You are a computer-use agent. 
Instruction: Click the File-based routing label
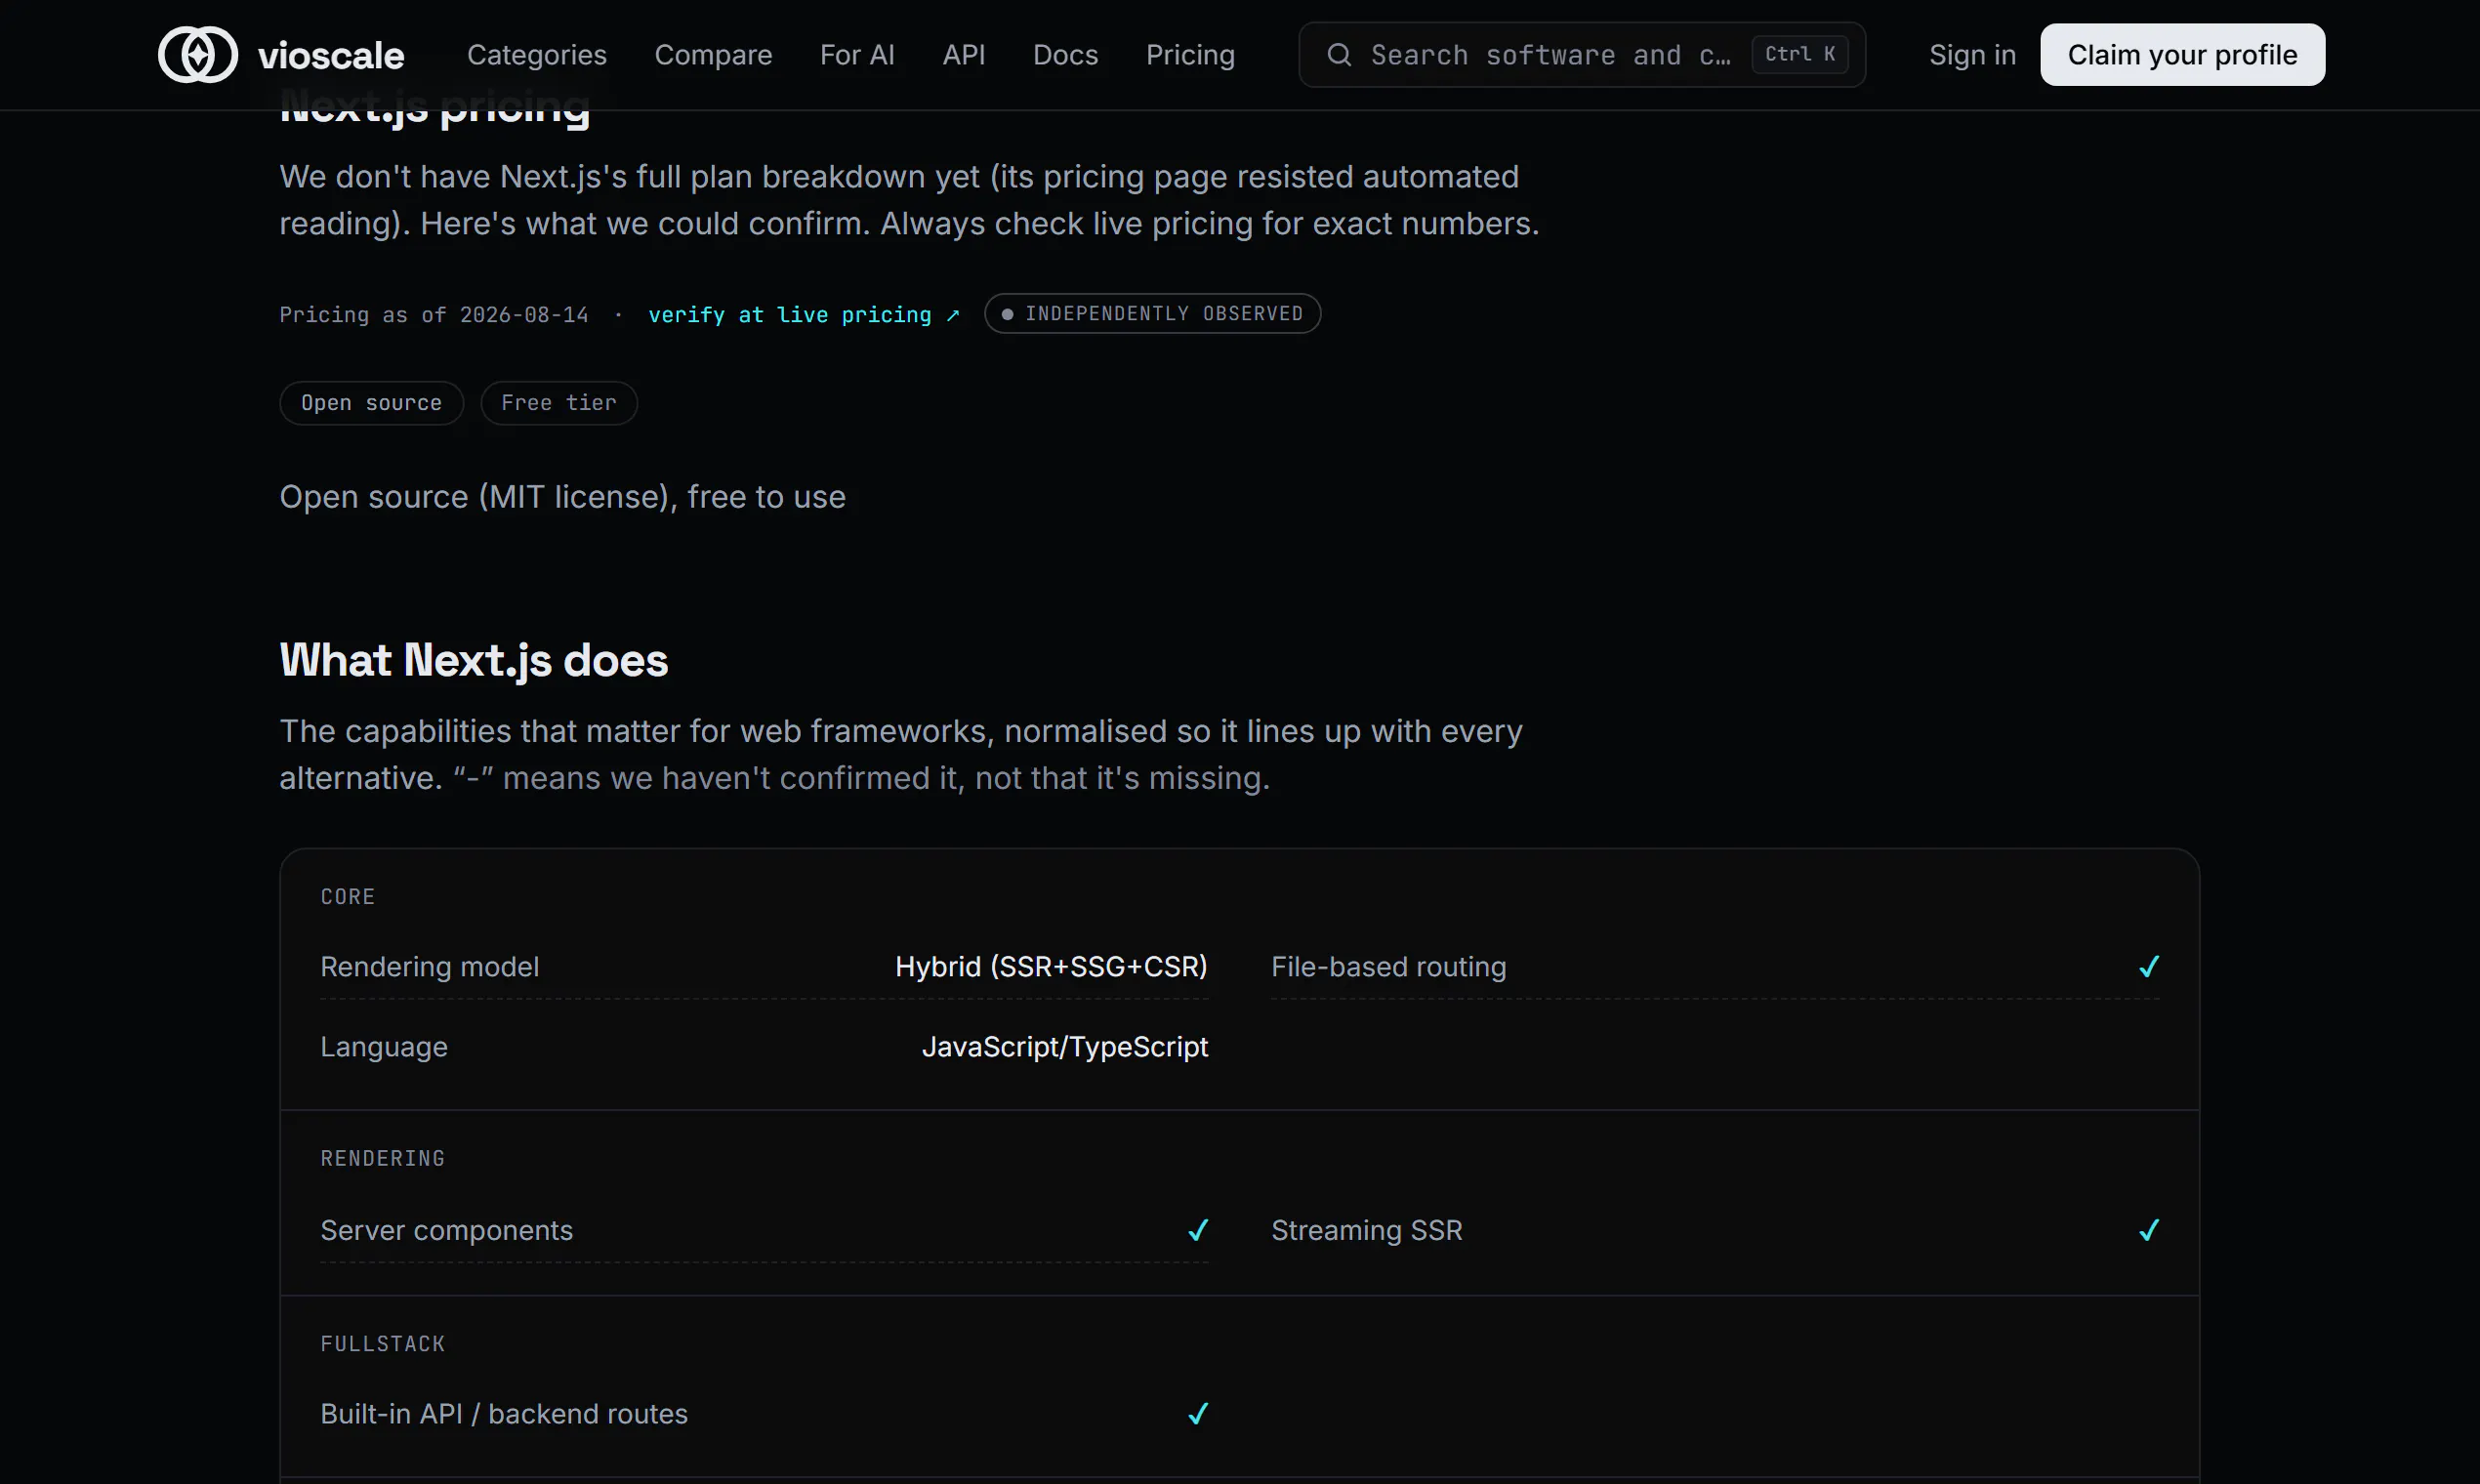(1388, 967)
